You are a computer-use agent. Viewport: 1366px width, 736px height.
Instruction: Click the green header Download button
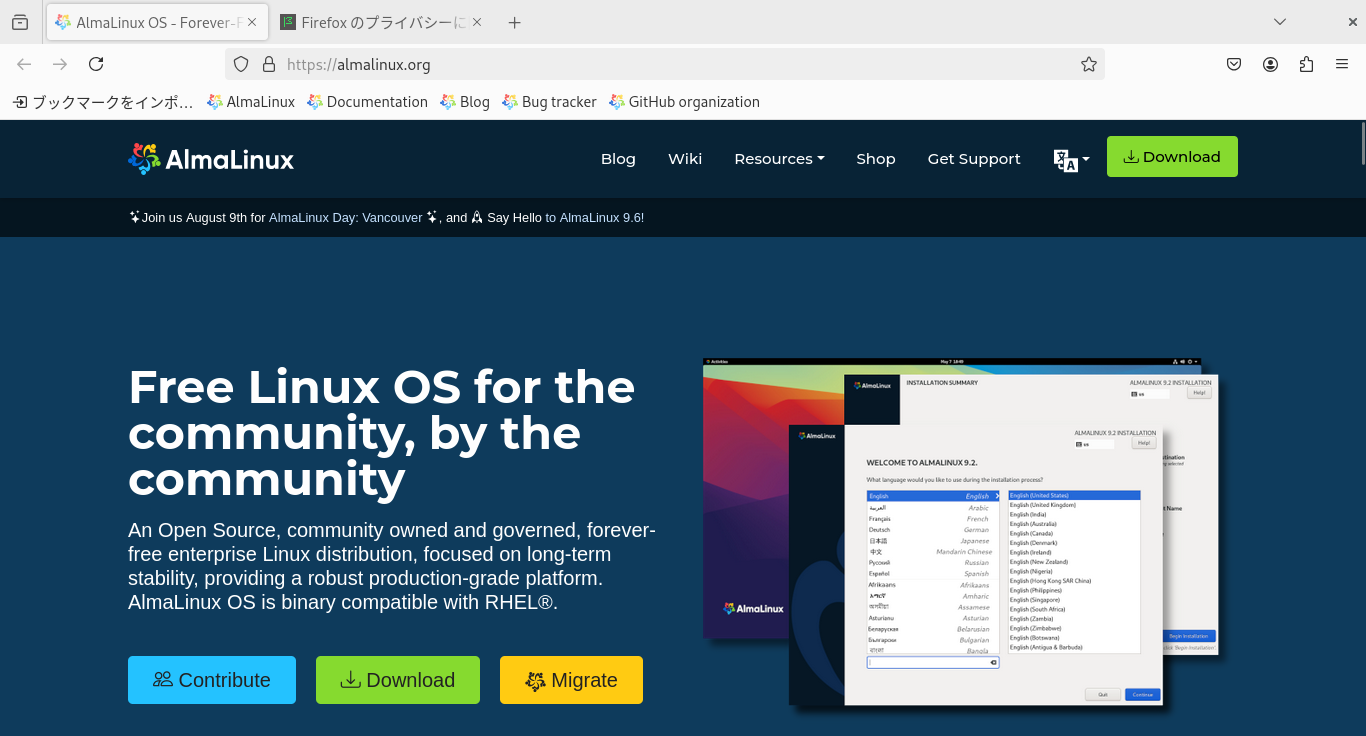[1172, 157]
